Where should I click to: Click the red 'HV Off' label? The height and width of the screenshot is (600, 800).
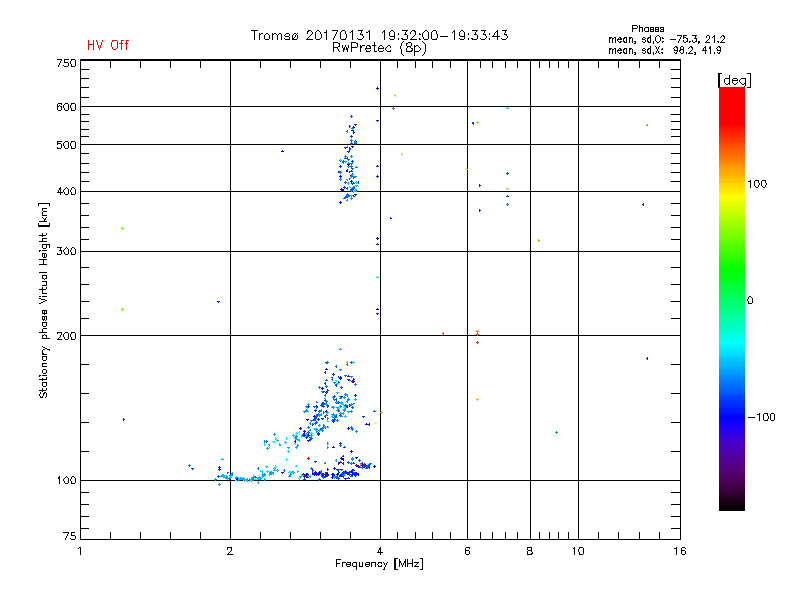pos(108,45)
